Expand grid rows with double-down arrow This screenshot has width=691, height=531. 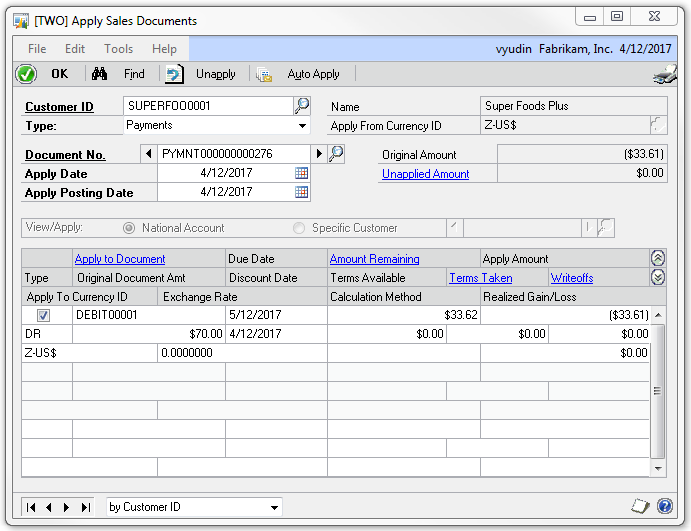pos(657,277)
